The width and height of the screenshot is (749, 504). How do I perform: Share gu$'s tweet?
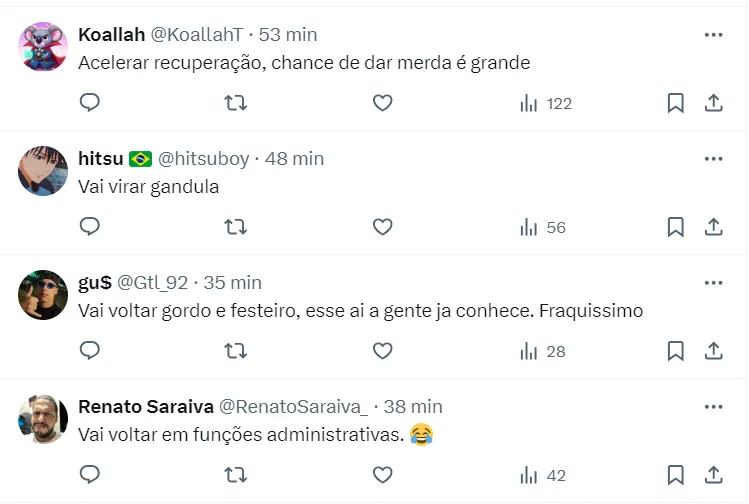[714, 351]
